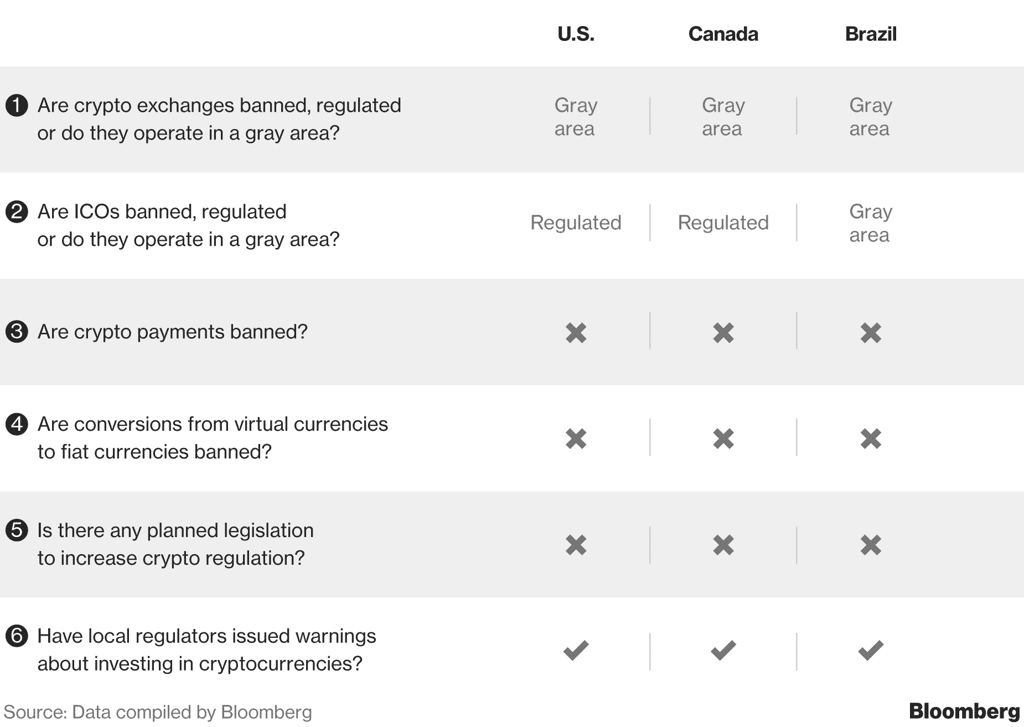Click the number 4 circle icon

[16, 424]
